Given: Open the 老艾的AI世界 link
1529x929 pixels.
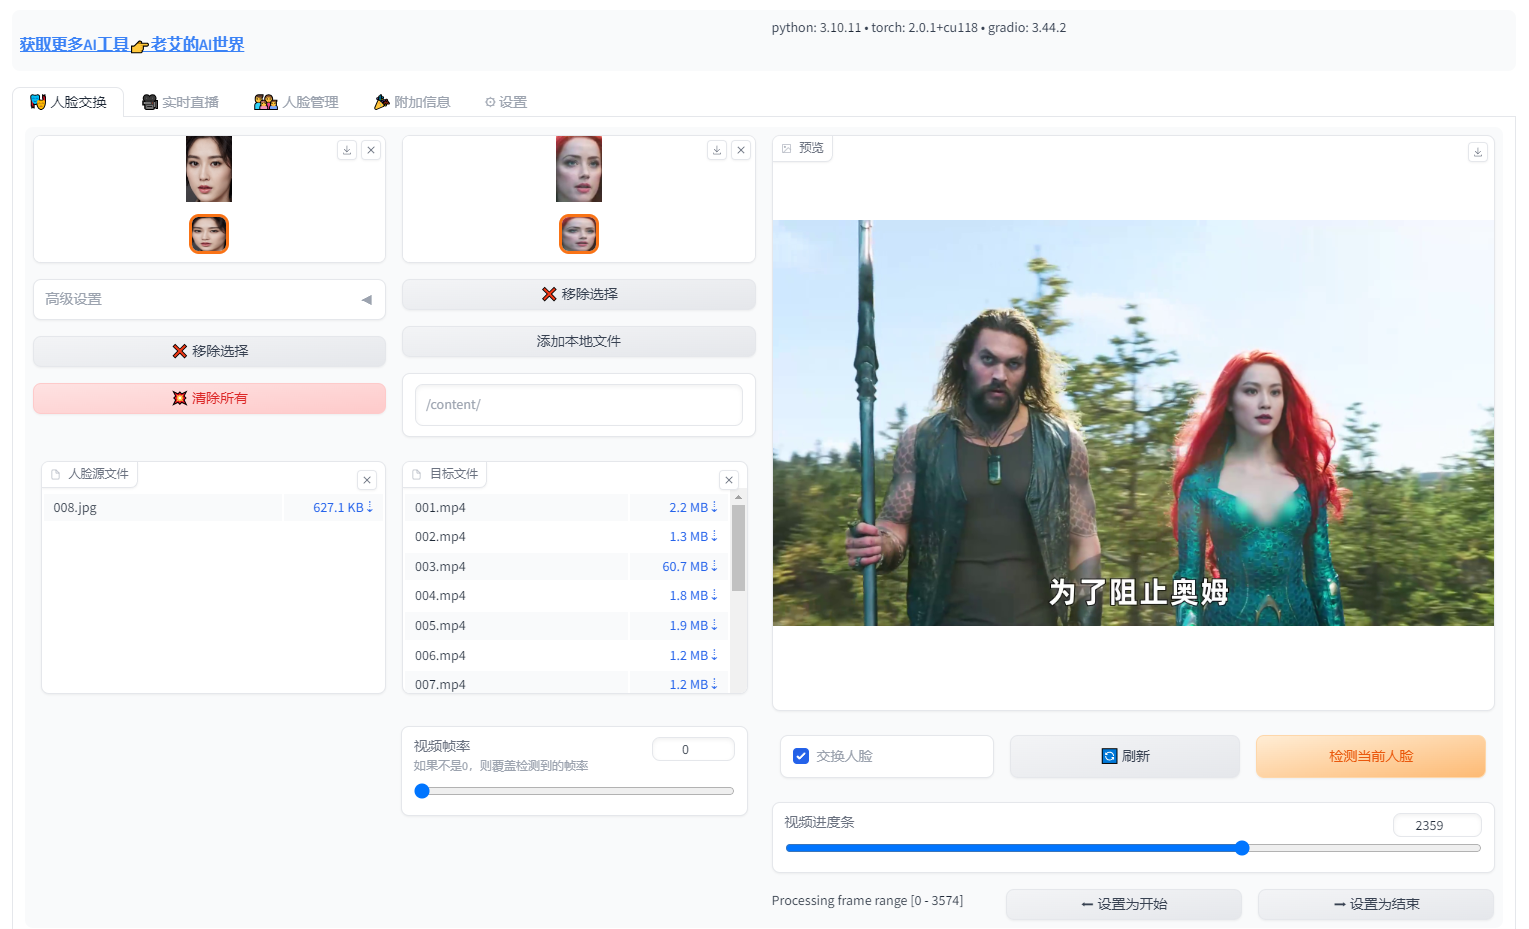Looking at the screenshot, I should click(197, 44).
